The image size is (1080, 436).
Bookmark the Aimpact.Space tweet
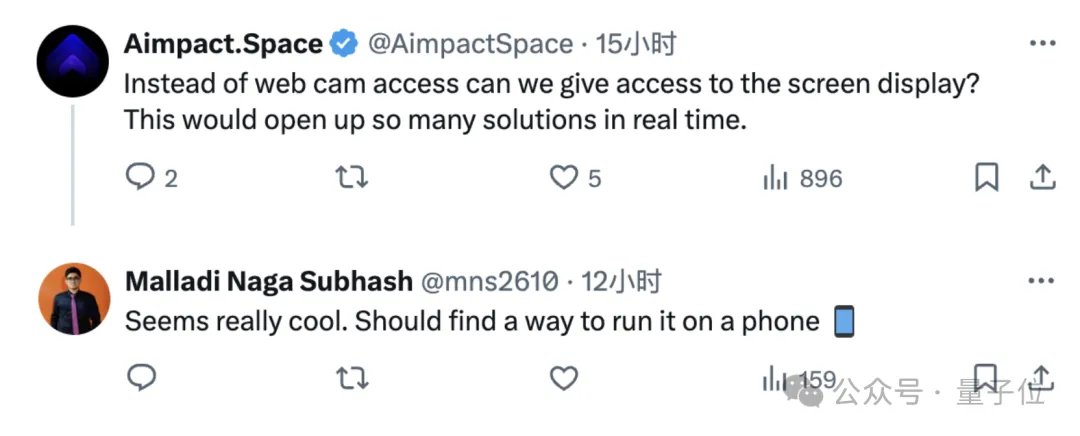pos(986,178)
